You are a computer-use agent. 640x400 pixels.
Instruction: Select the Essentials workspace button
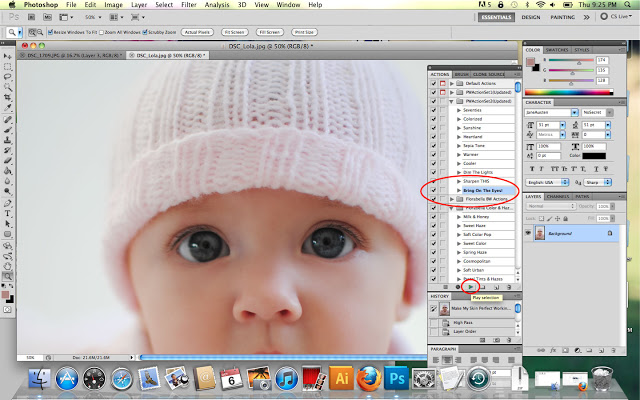click(496, 17)
